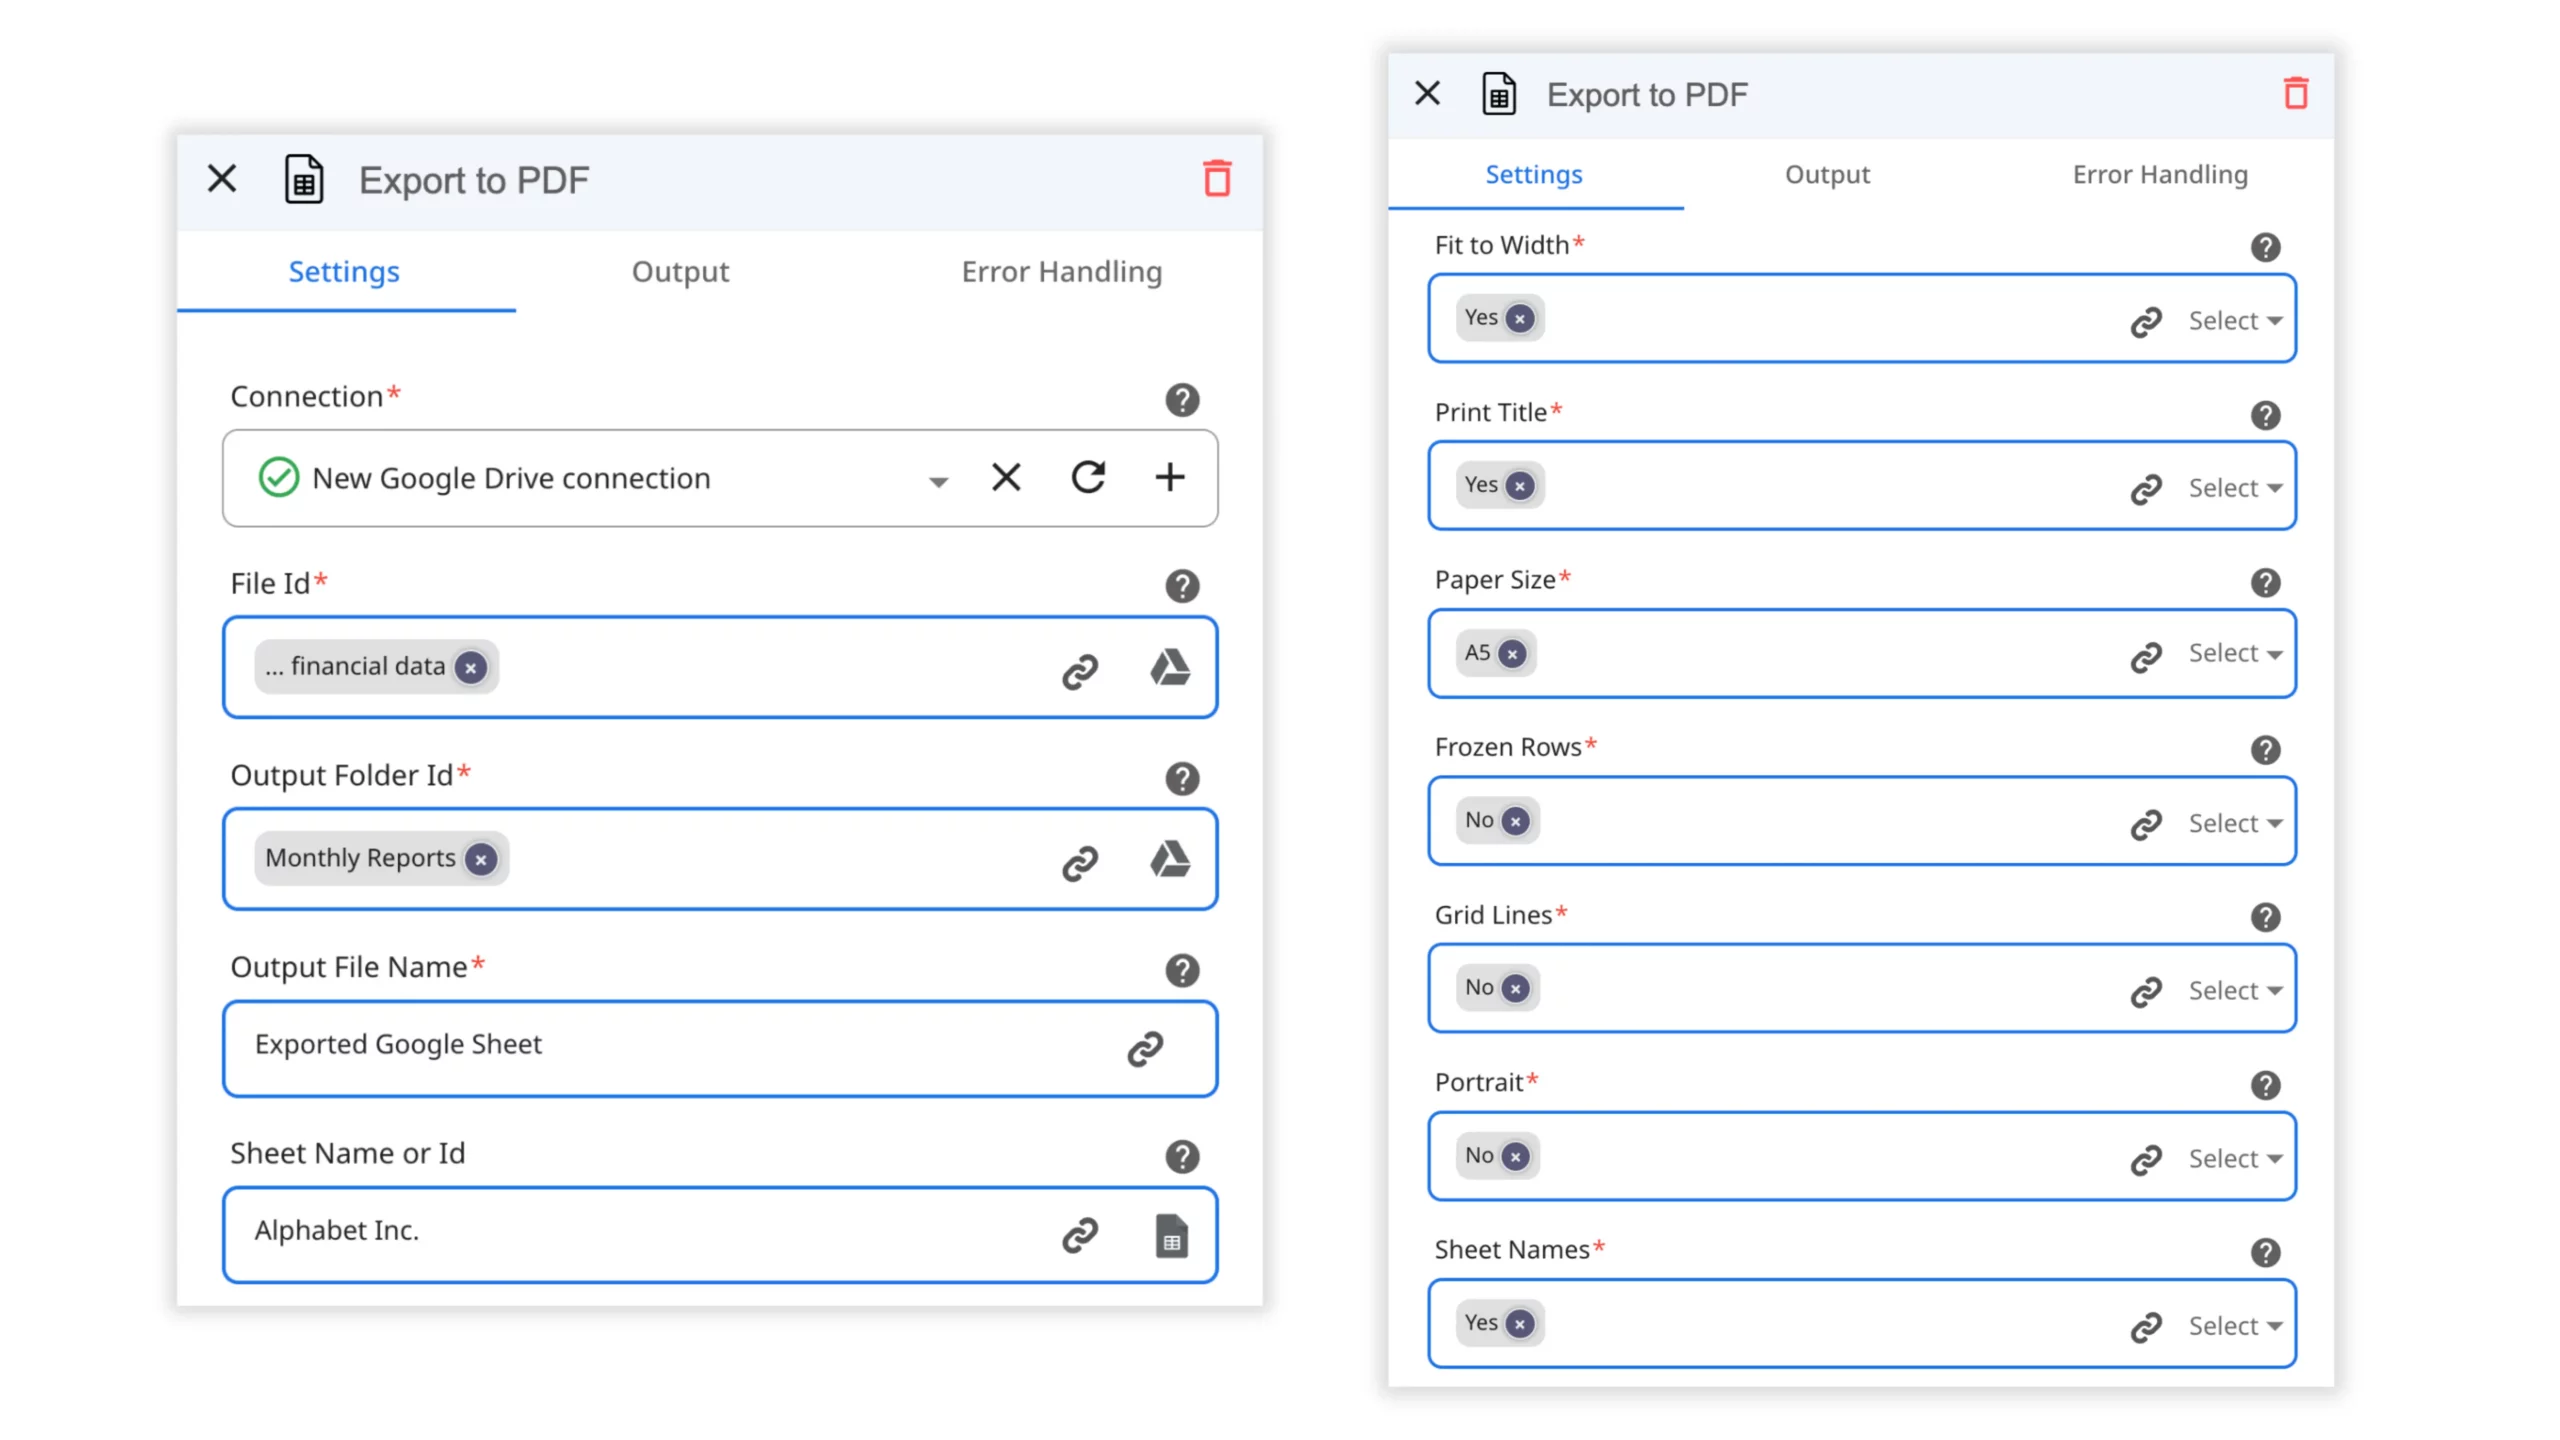
Task: Click the Output File Name input field
Action: (660, 1046)
